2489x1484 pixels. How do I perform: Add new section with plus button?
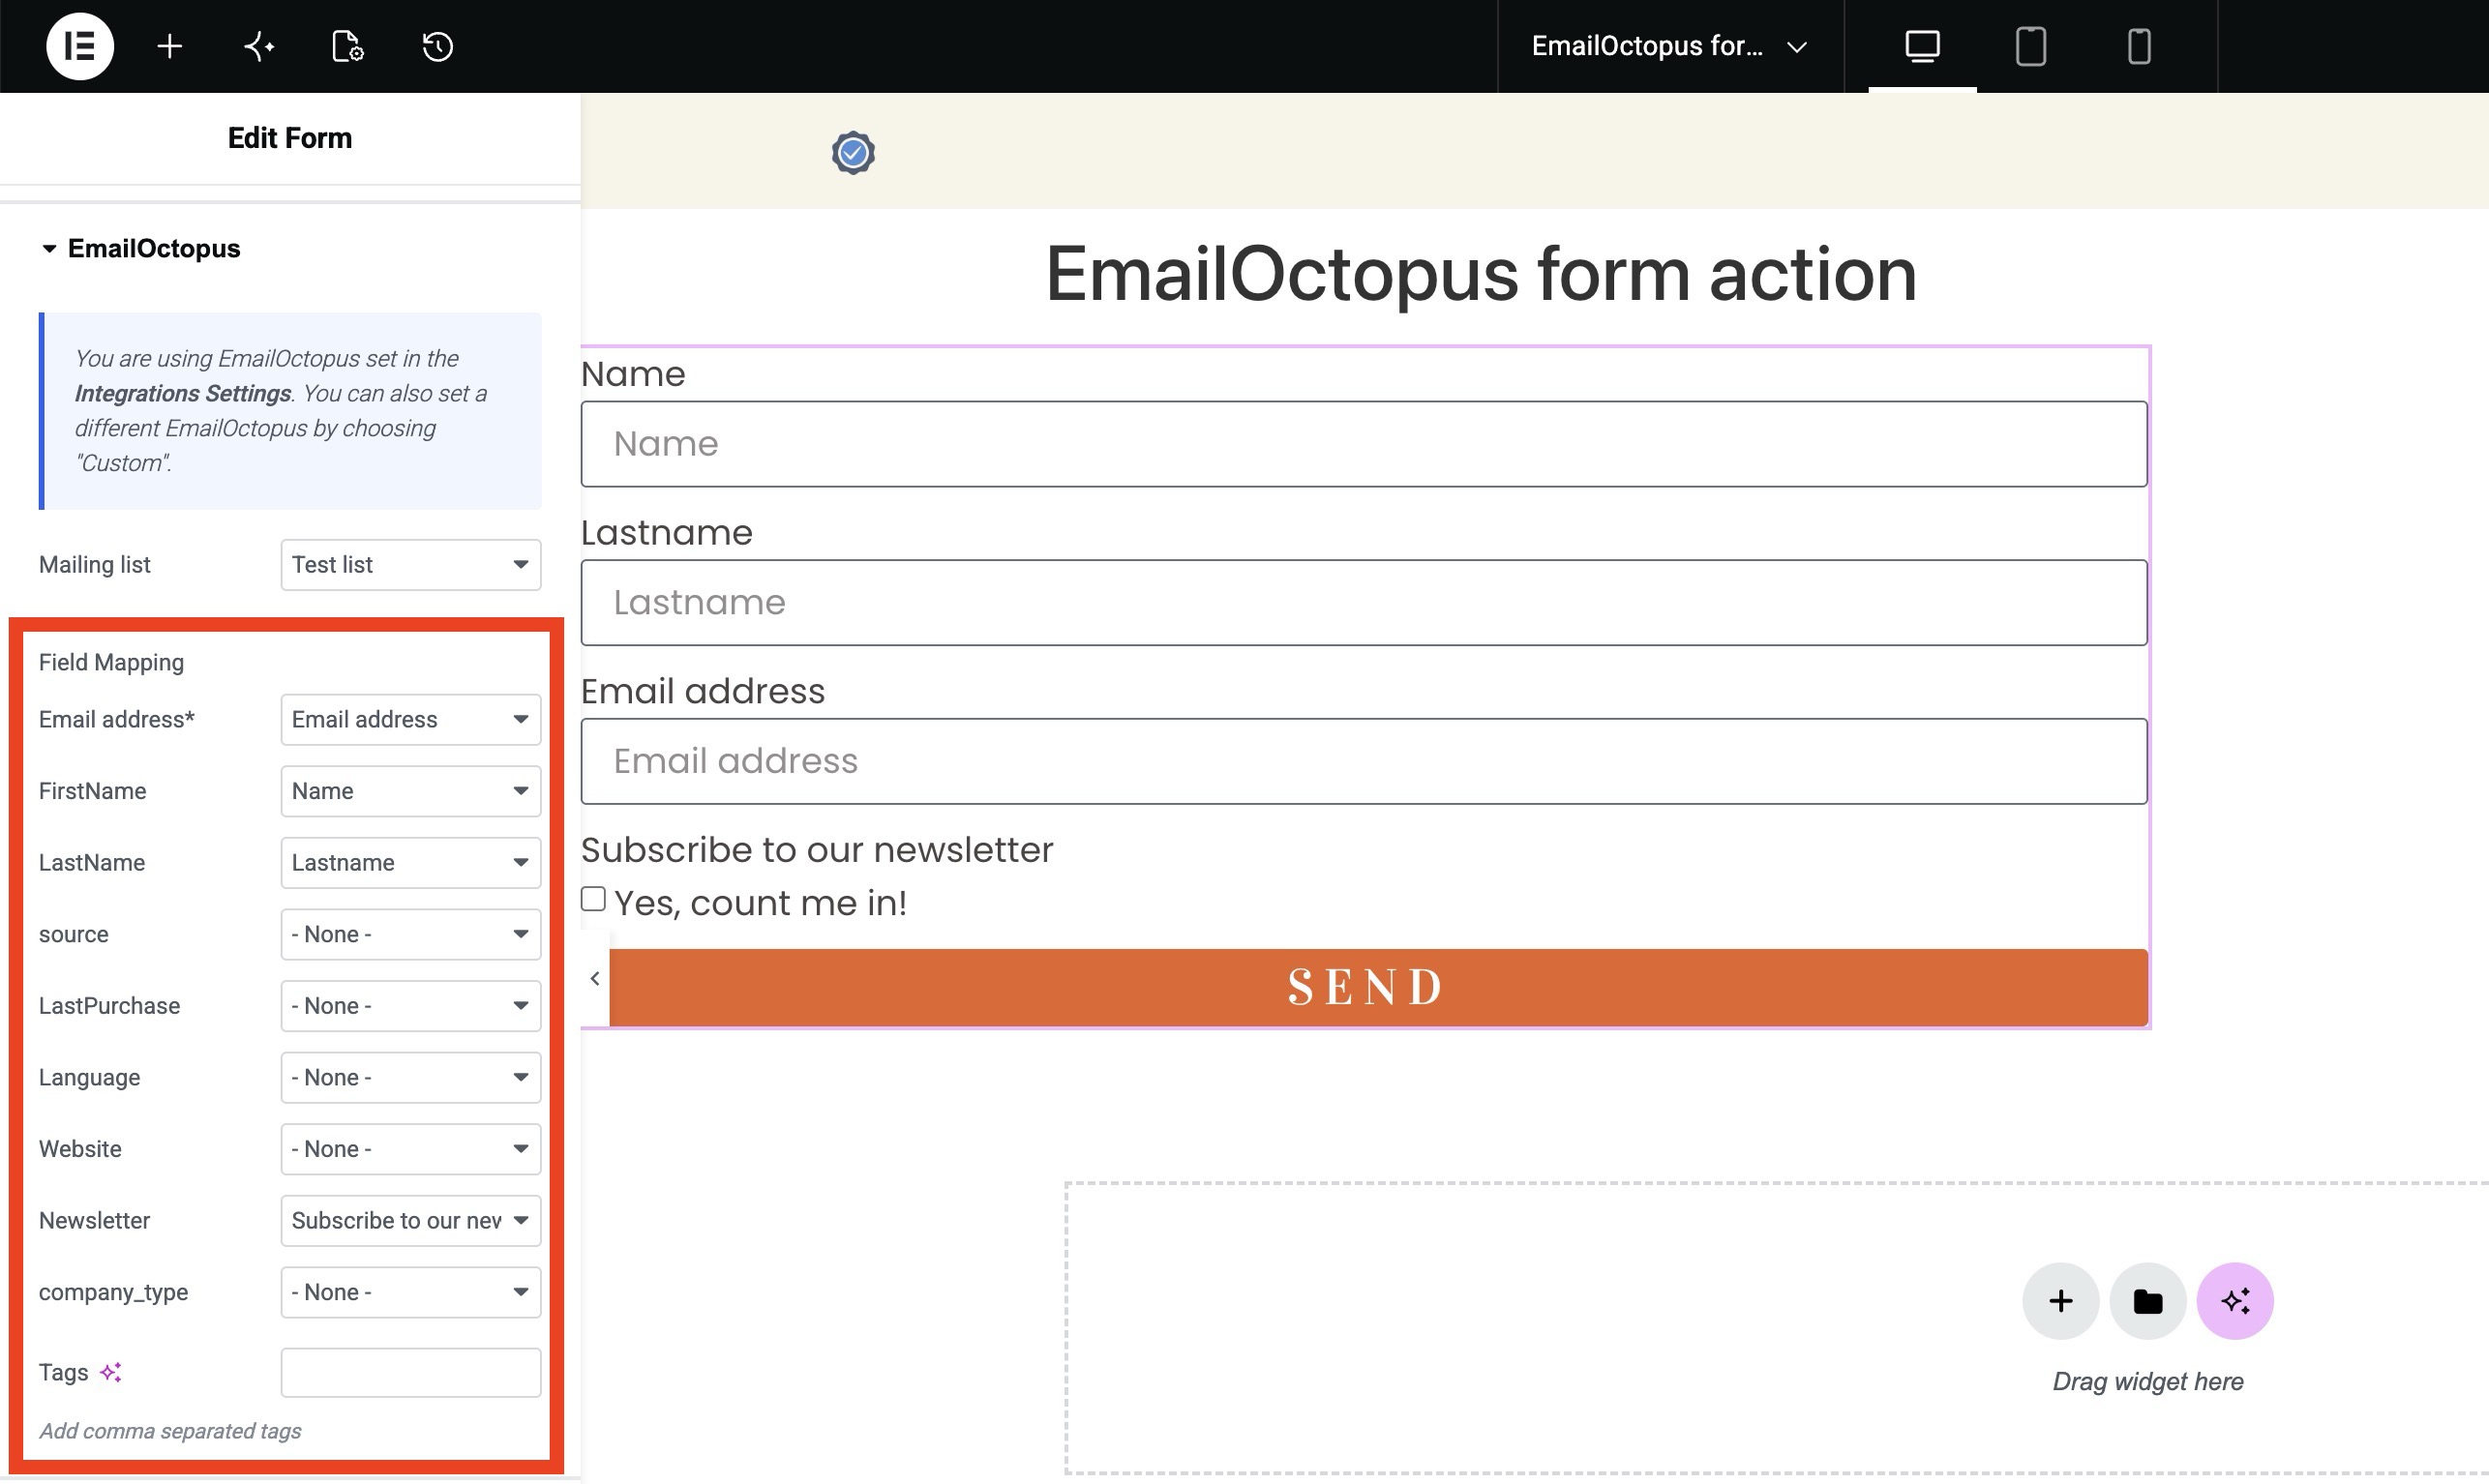click(x=2060, y=1301)
